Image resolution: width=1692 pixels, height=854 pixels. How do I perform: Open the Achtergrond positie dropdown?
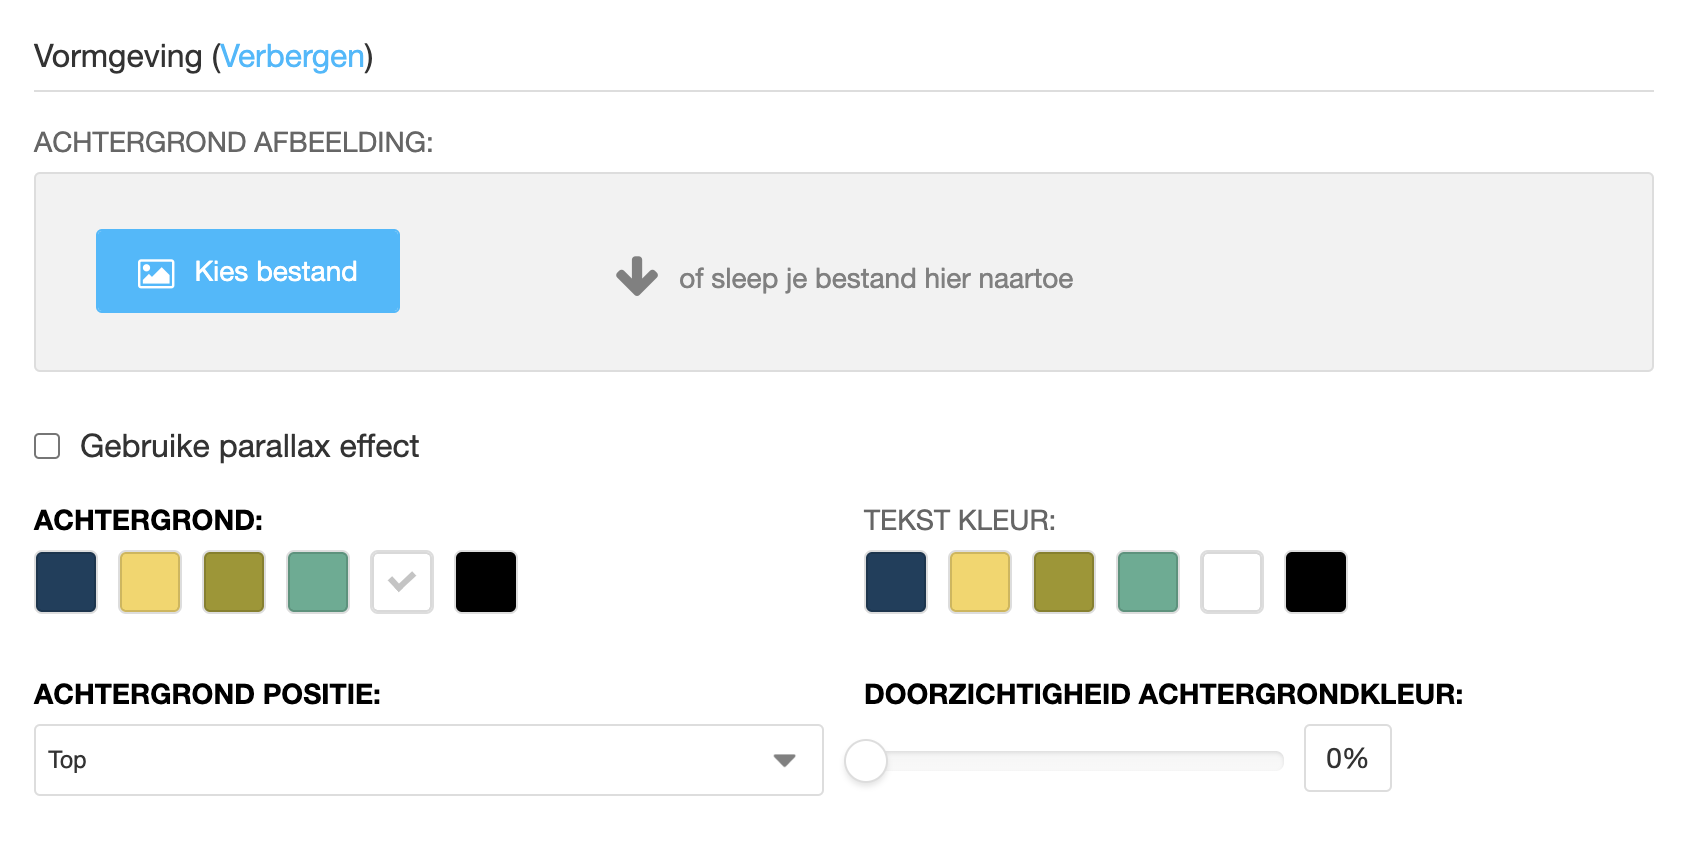(428, 760)
